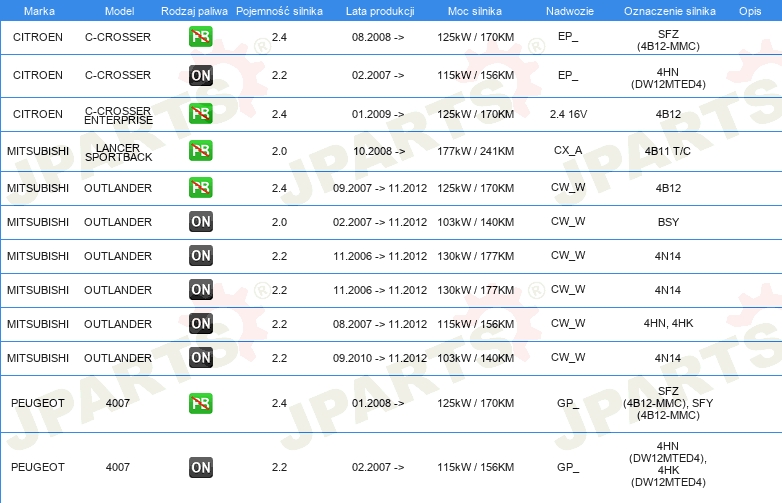Click the EP_ body code in Citroen 2.2 row
Screen dimensions: 782x503
[568, 75]
